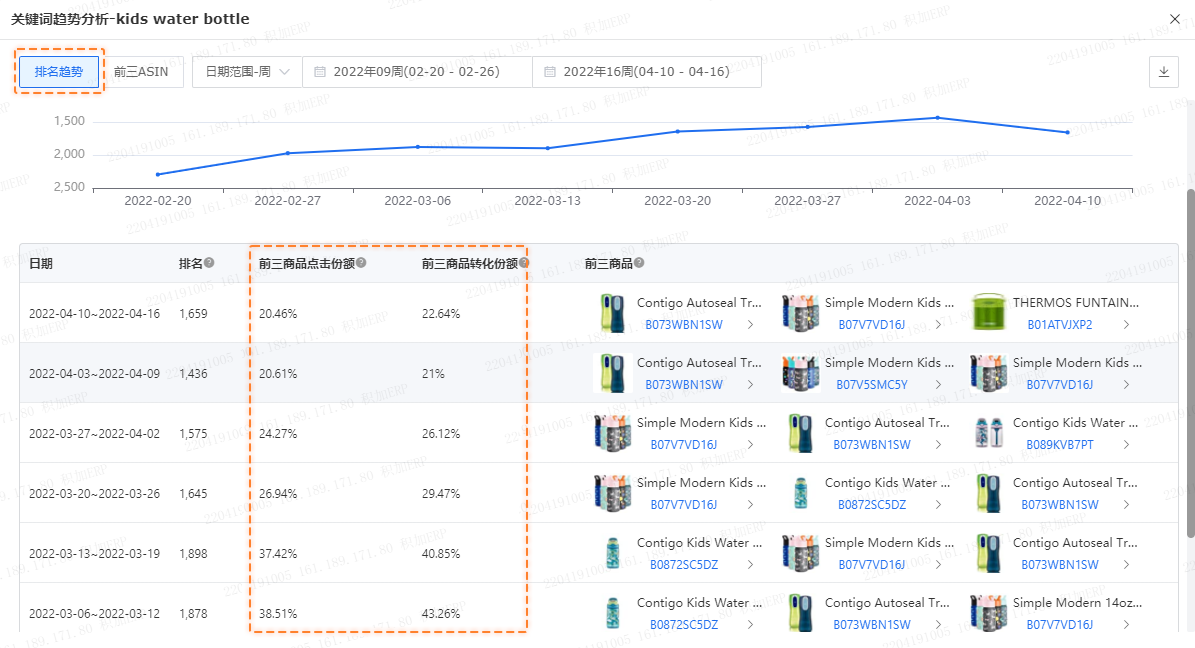Click conversion-share value 29.47%
This screenshot has height=648, width=1195.
[x=441, y=494]
